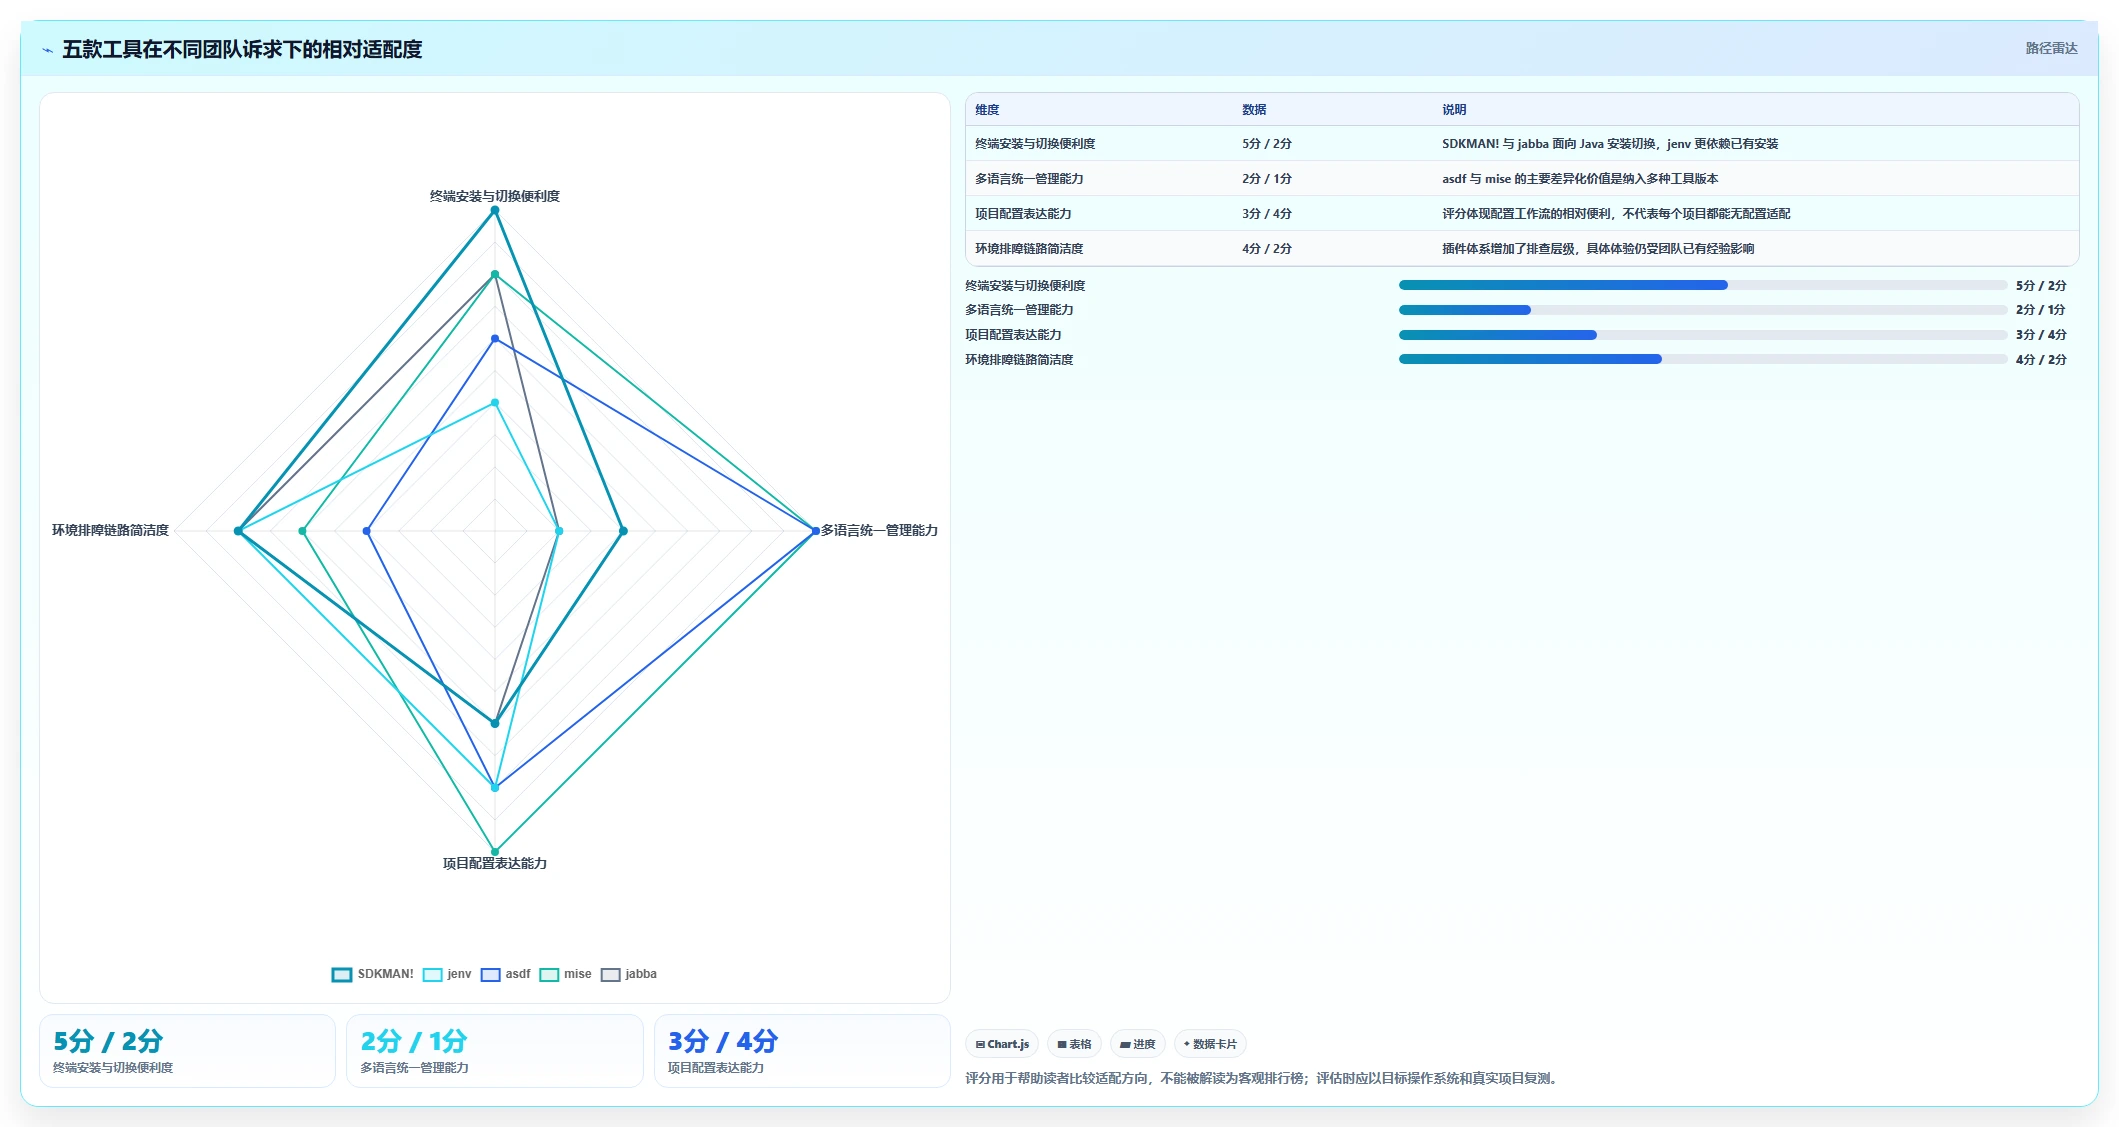
Task: Toggle asdf legend series
Action: coord(505,974)
